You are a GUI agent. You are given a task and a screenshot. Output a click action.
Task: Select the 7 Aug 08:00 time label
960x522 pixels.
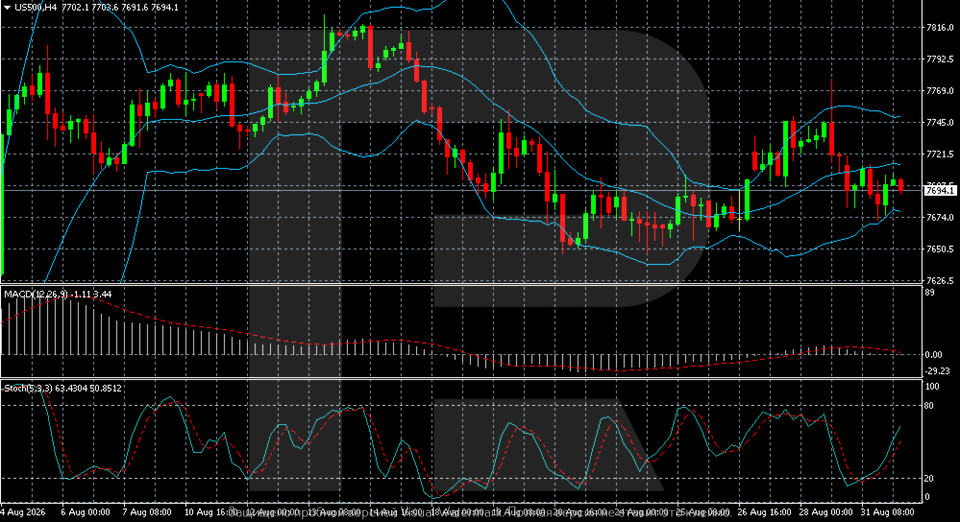tap(147, 512)
